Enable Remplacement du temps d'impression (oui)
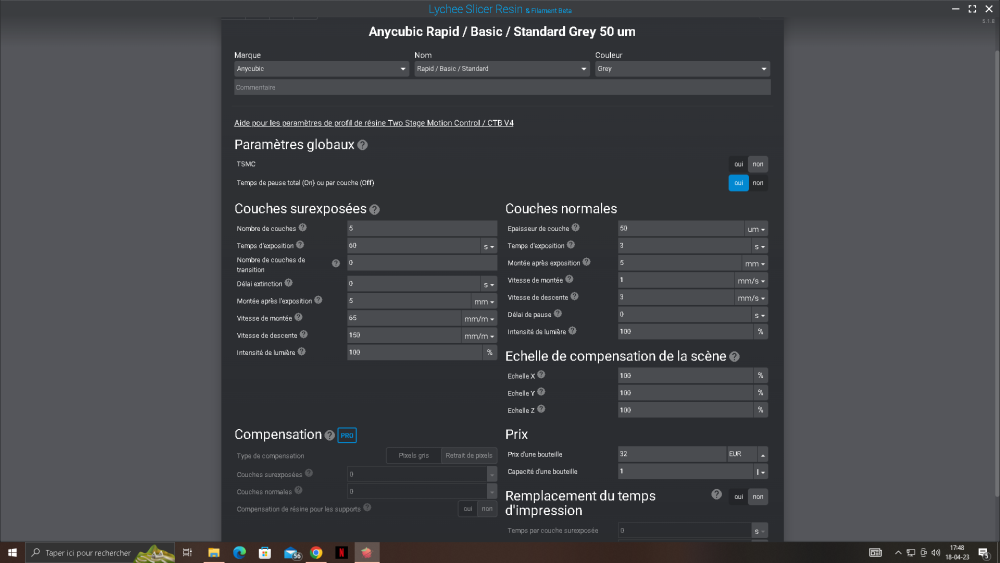1000x563 pixels. click(x=739, y=497)
